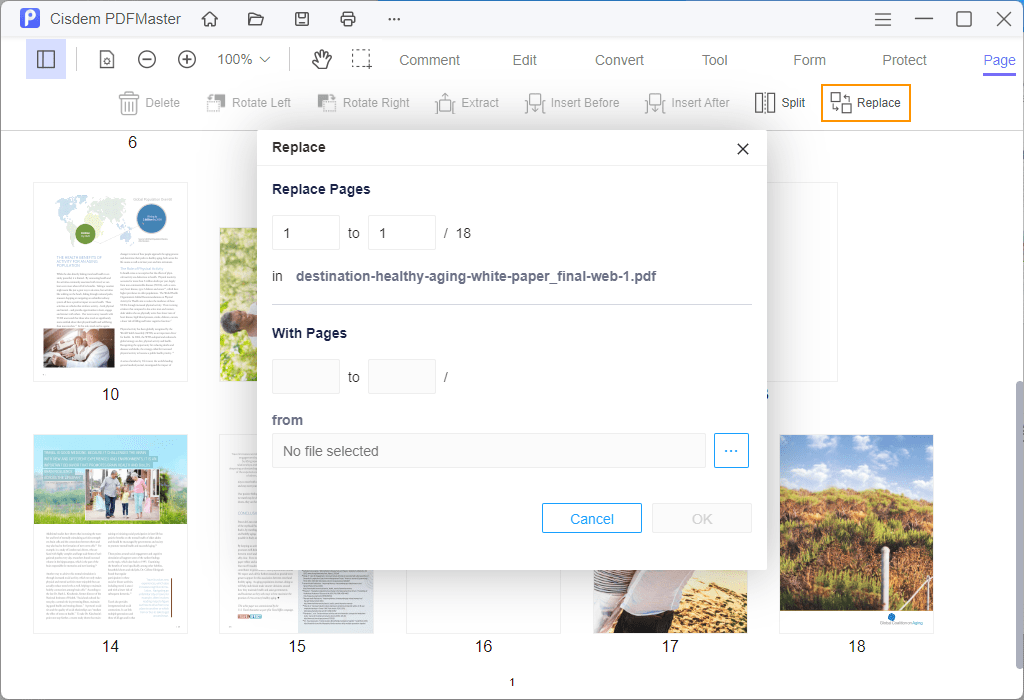
Task: Click the Cancel button in Replace dialog
Action: coord(591,518)
